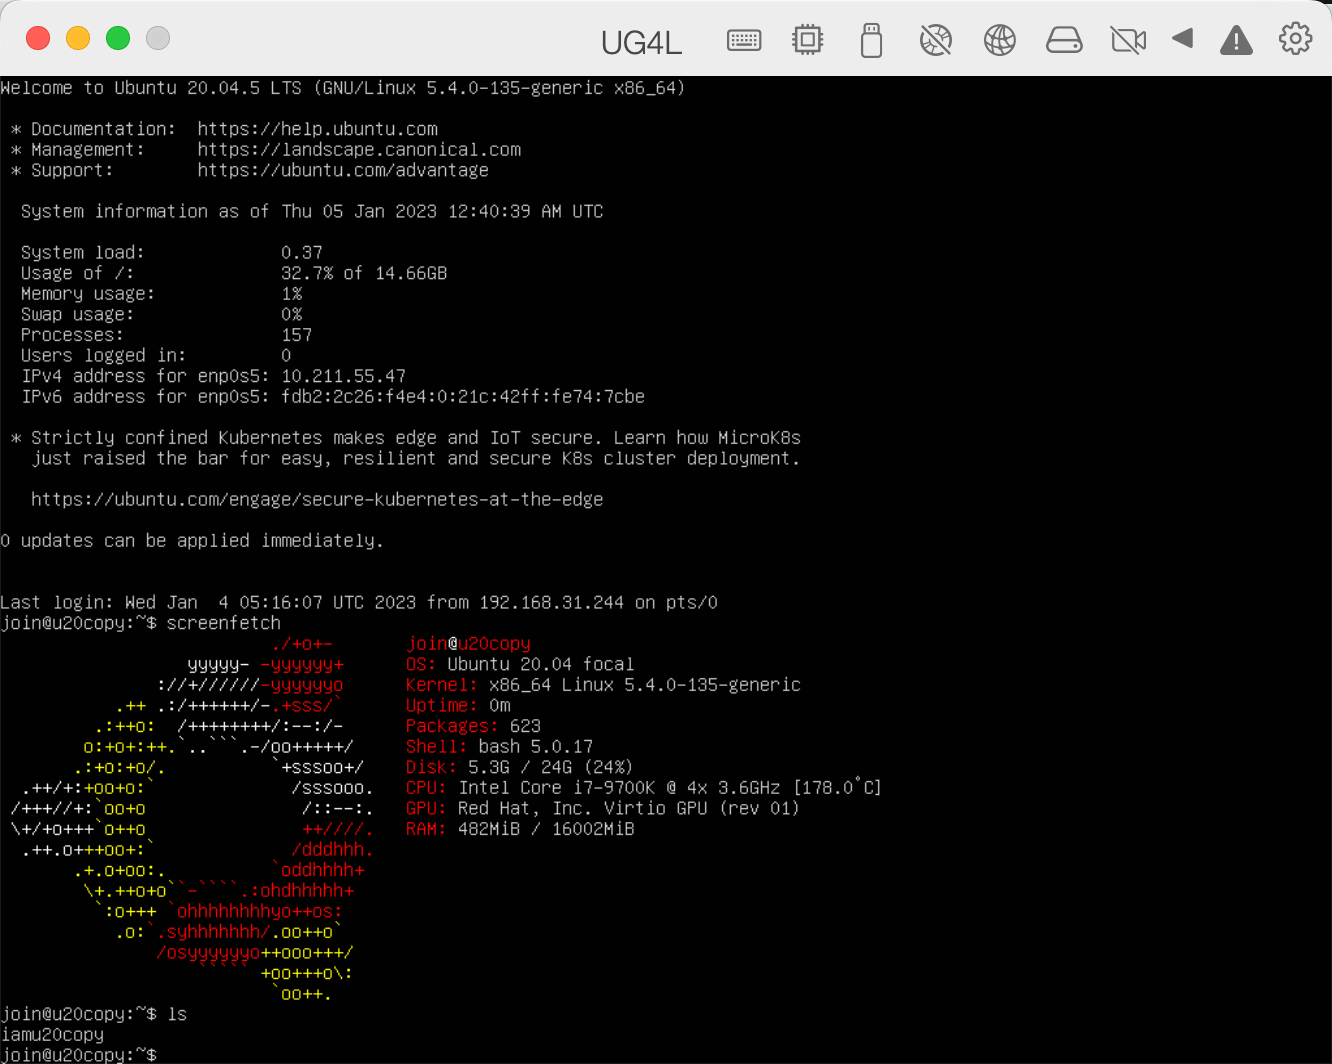Click the yellow minimize window button
Viewport: 1332px width, 1064px height.
click(78, 38)
